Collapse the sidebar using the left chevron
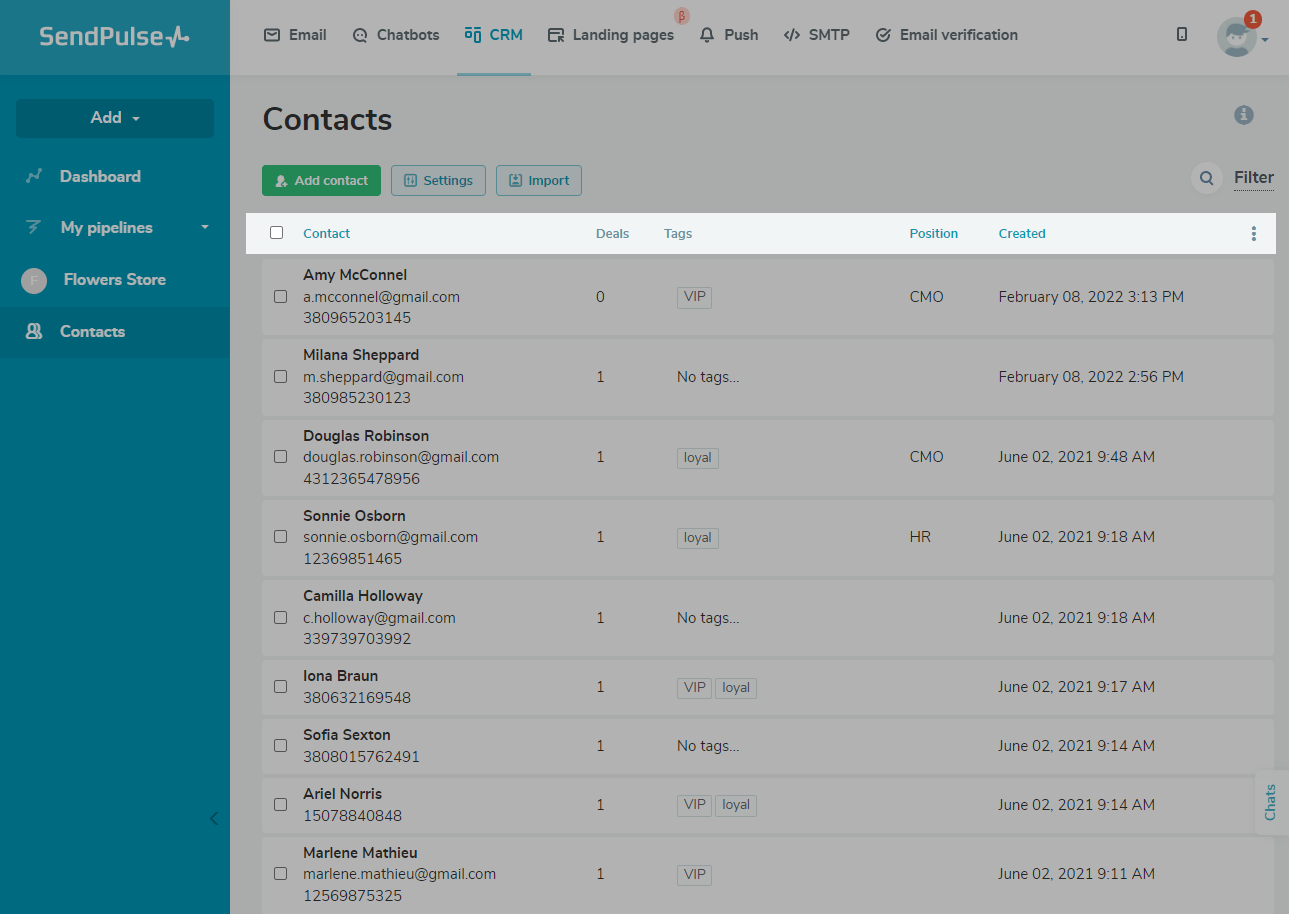This screenshot has height=914, width=1289. (213, 819)
